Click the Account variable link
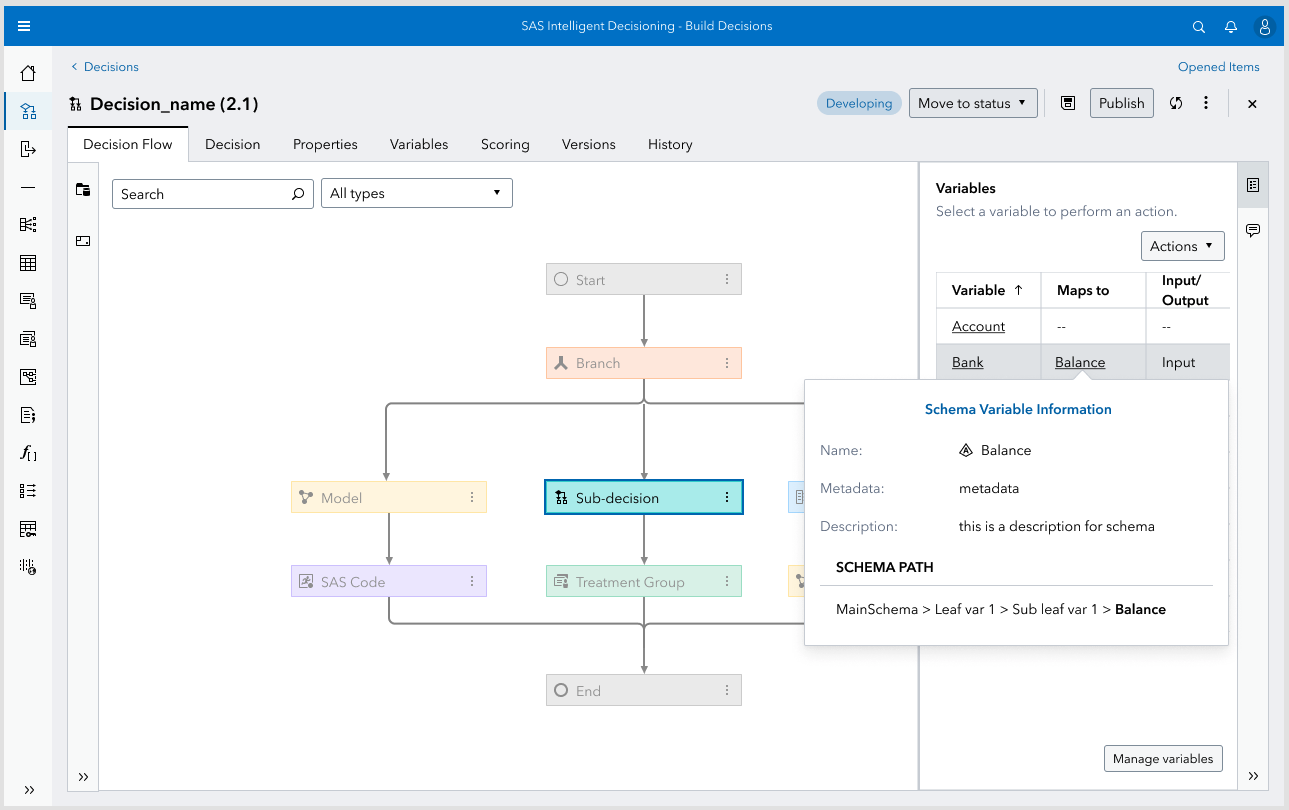 coord(978,326)
